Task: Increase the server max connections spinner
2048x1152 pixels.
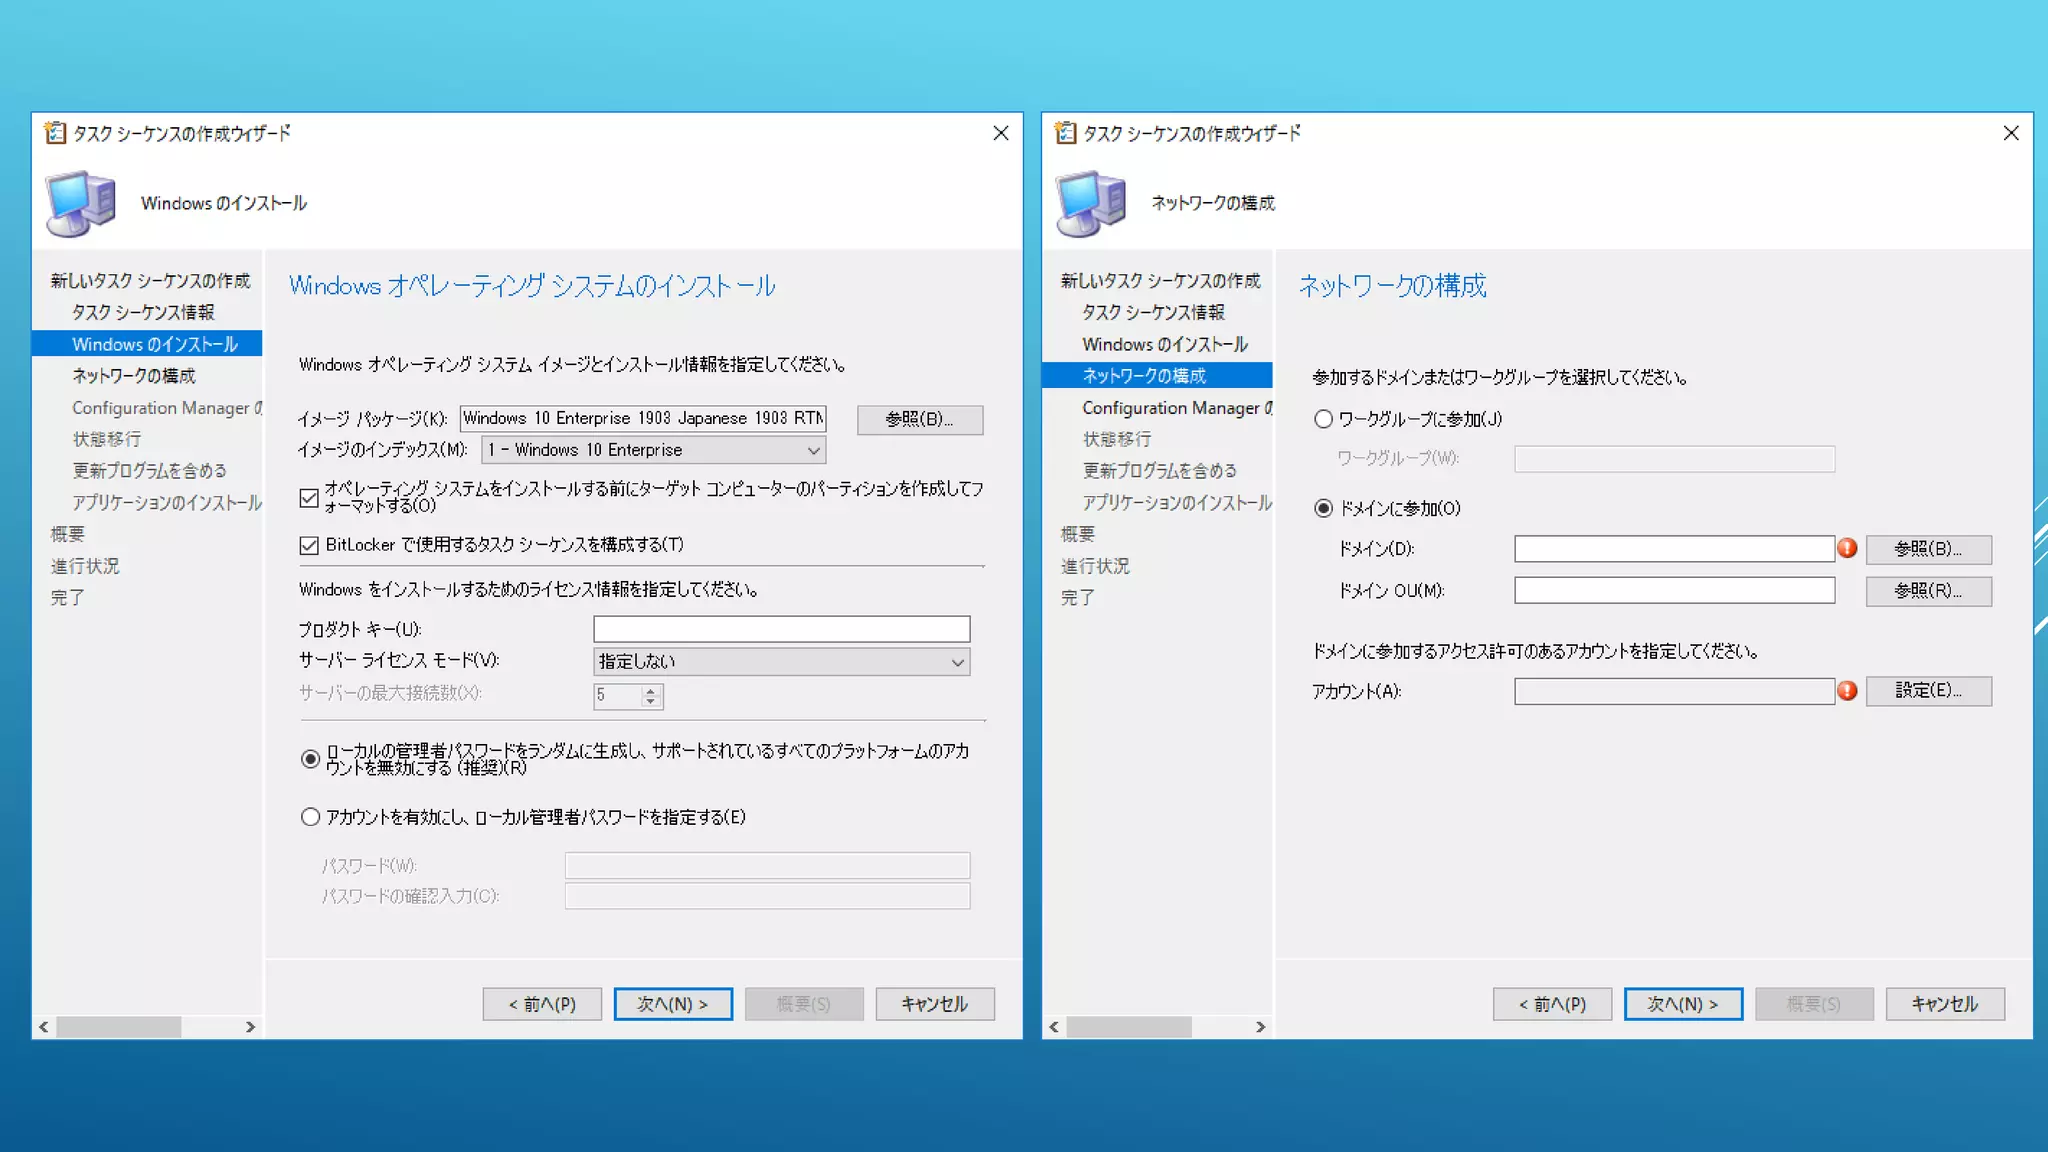Action: pyautogui.click(x=651, y=690)
